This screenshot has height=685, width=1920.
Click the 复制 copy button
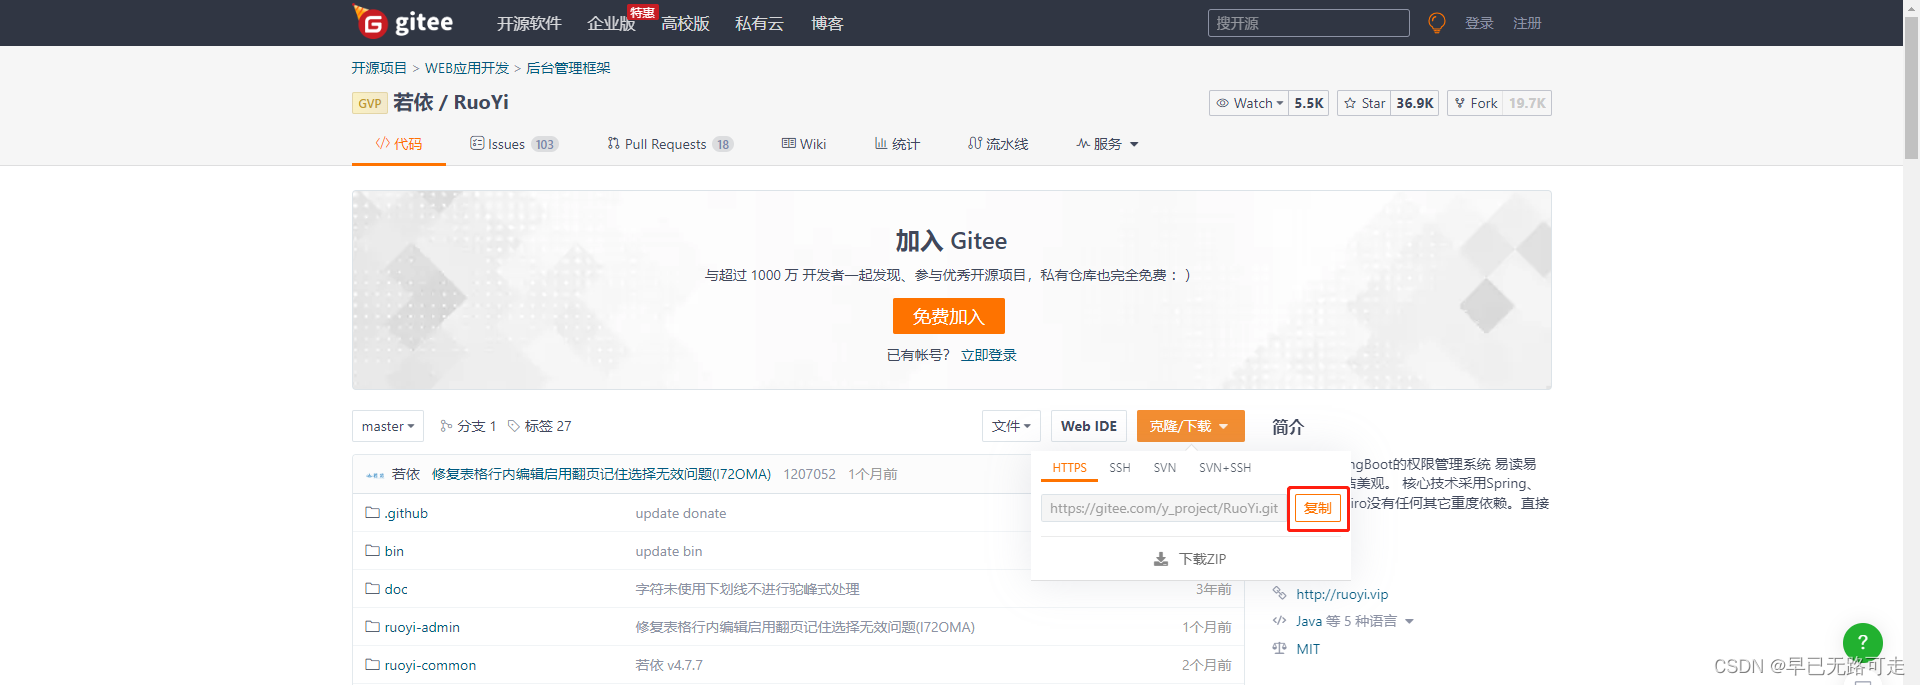1318,508
